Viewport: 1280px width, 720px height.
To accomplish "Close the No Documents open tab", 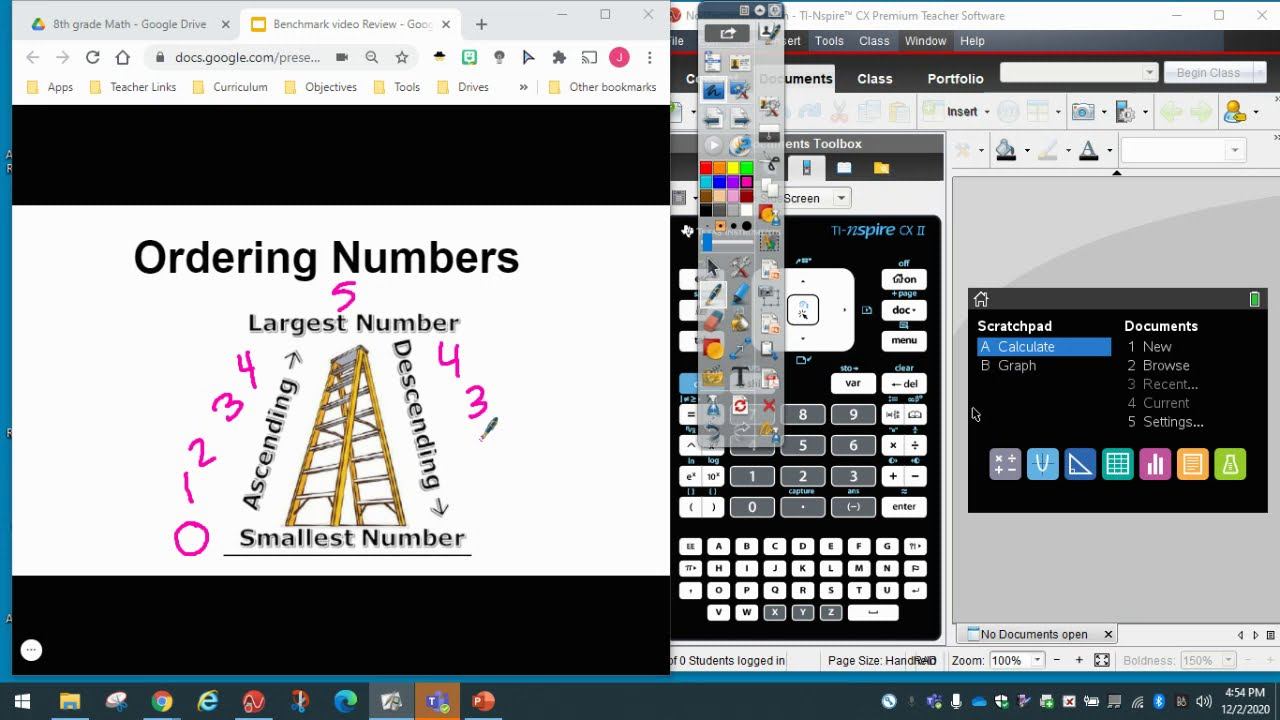I will point(1108,634).
